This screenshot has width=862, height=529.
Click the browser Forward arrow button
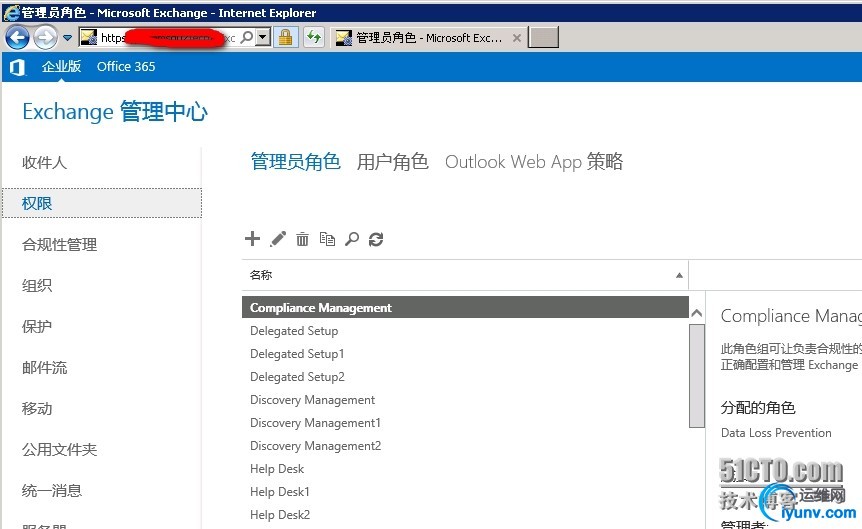point(45,37)
